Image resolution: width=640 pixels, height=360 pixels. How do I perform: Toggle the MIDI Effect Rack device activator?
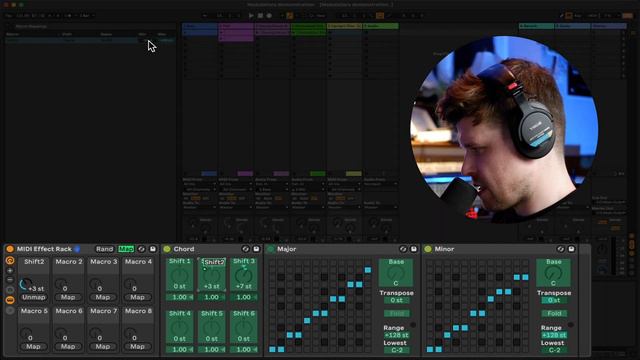point(10,249)
